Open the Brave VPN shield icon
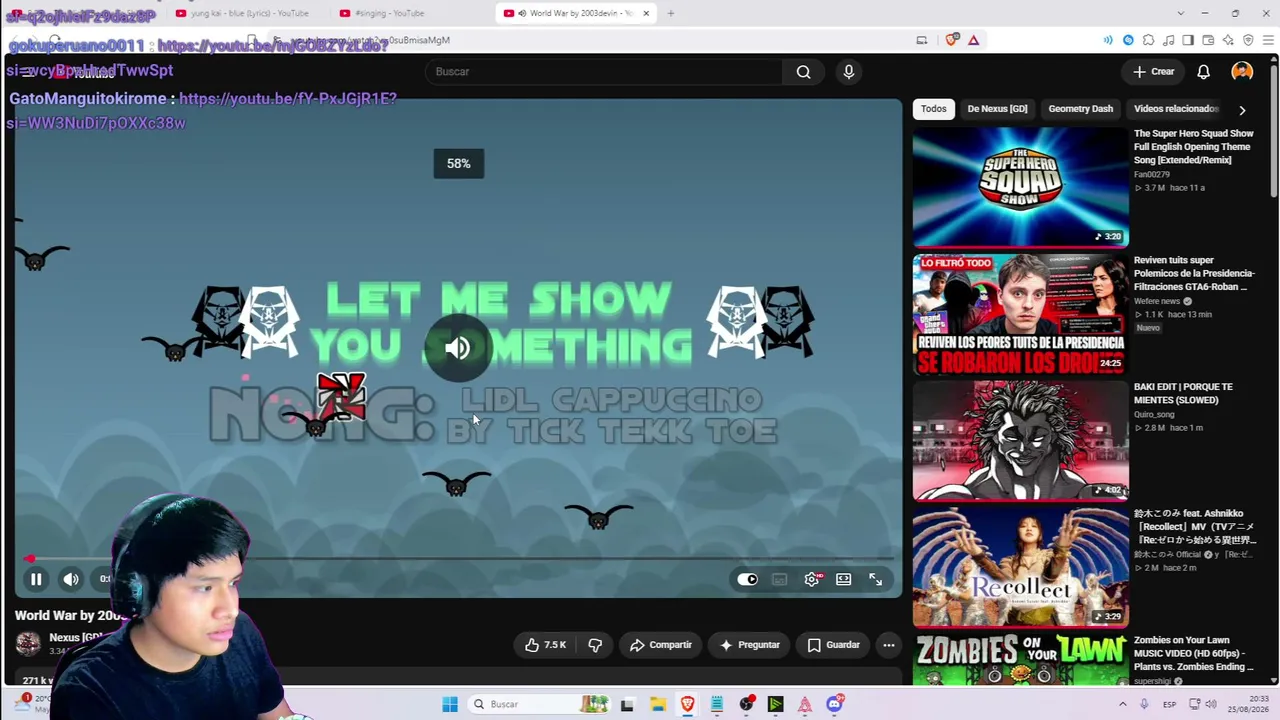The width and height of the screenshot is (1280, 720). tap(1248, 40)
